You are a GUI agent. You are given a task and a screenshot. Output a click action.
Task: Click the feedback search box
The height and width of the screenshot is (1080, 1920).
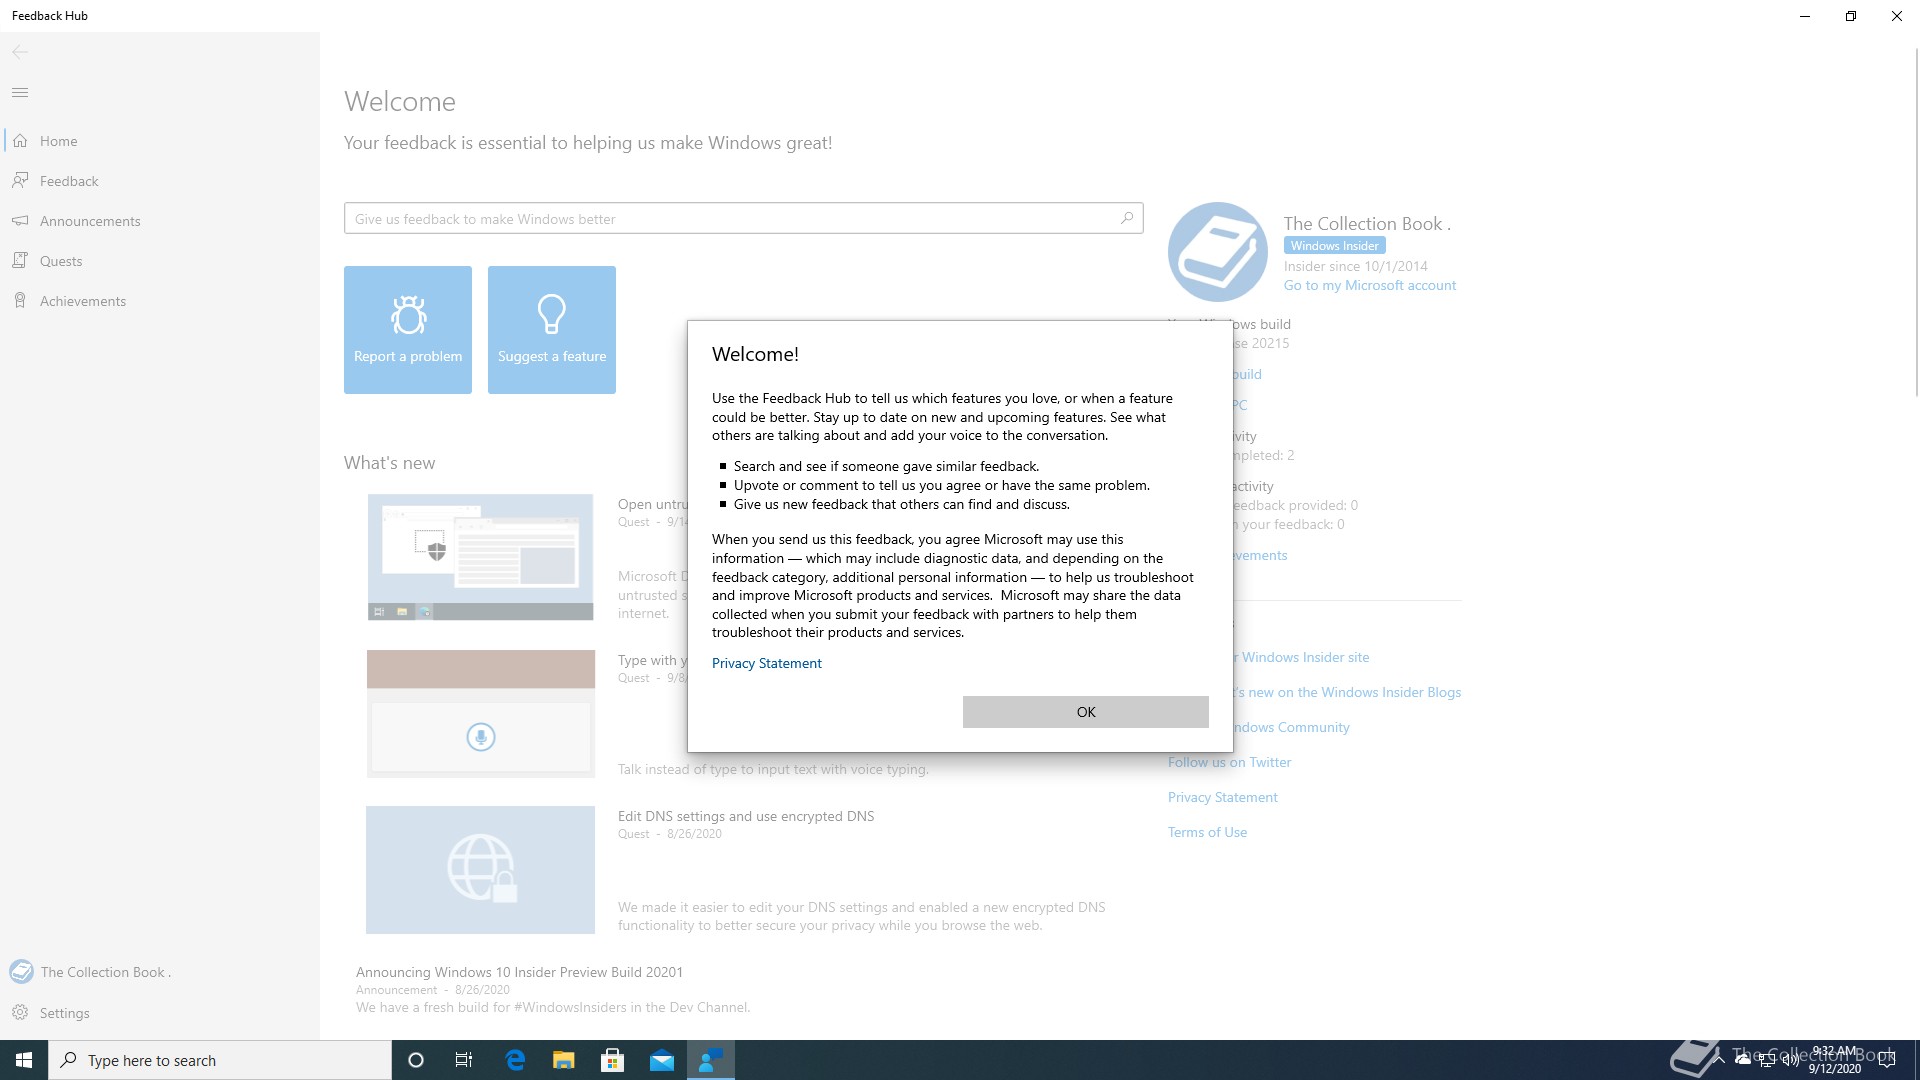click(743, 218)
